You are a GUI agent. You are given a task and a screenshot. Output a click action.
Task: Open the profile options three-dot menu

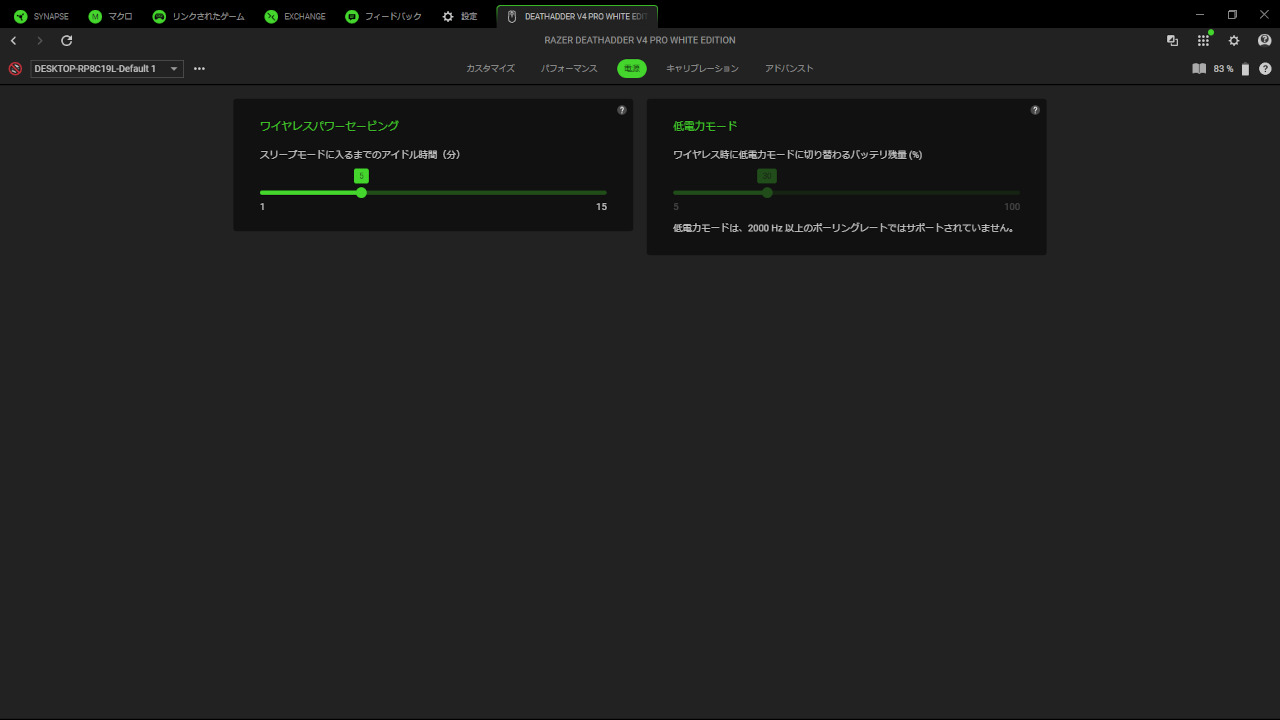(x=199, y=69)
